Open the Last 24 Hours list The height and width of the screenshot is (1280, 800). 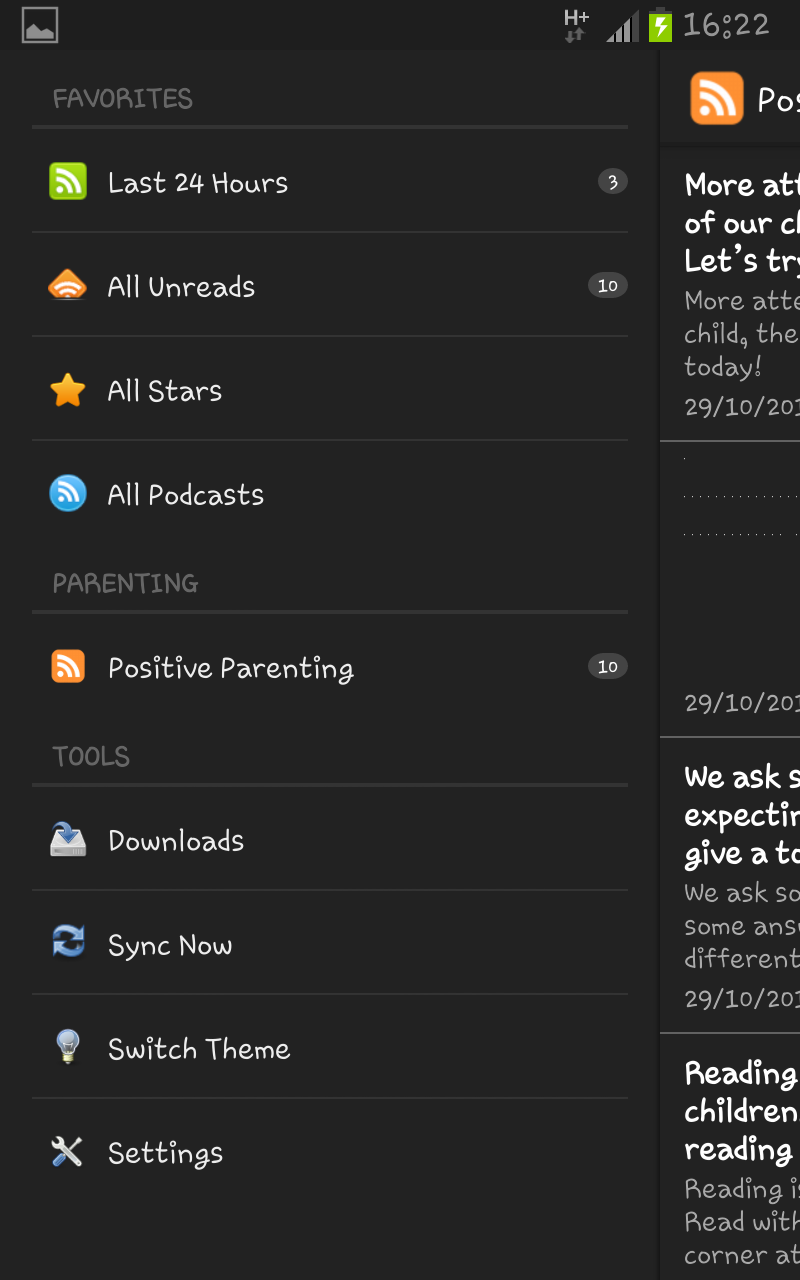pyautogui.click(x=198, y=183)
